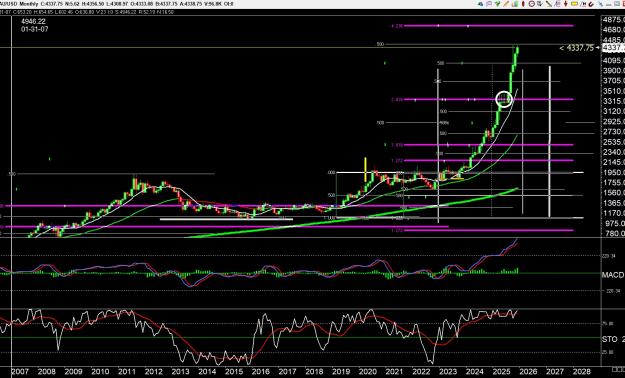This screenshot has width=625, height=378.
Task: Click the 2007 year on time axis
Action: pos(20,372)
